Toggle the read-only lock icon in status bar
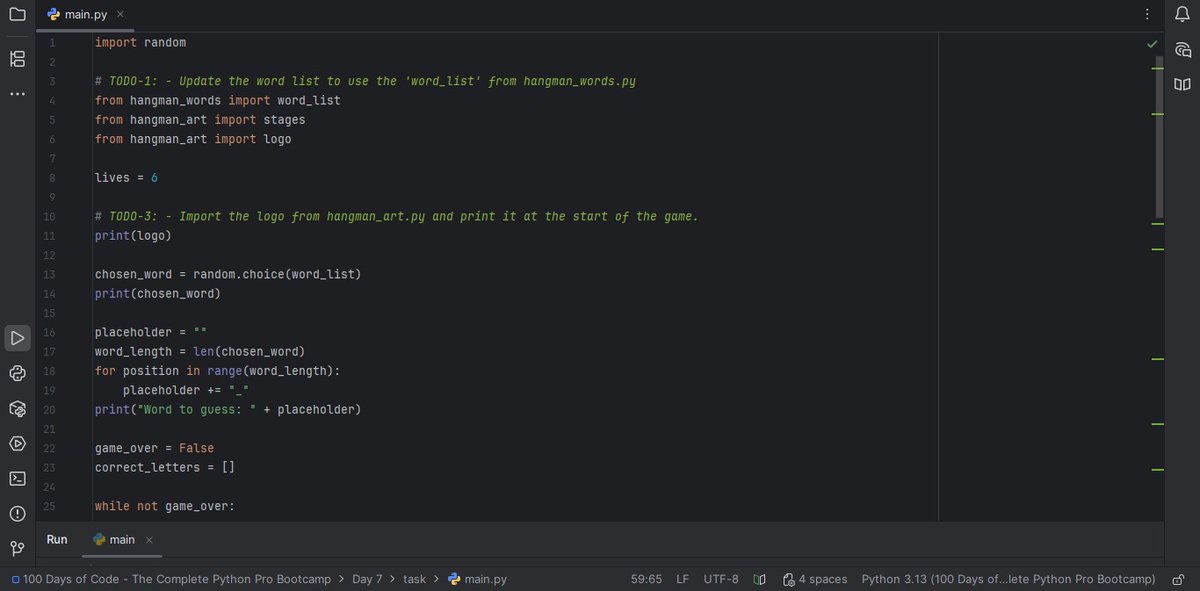 [x=1179, y=579]
